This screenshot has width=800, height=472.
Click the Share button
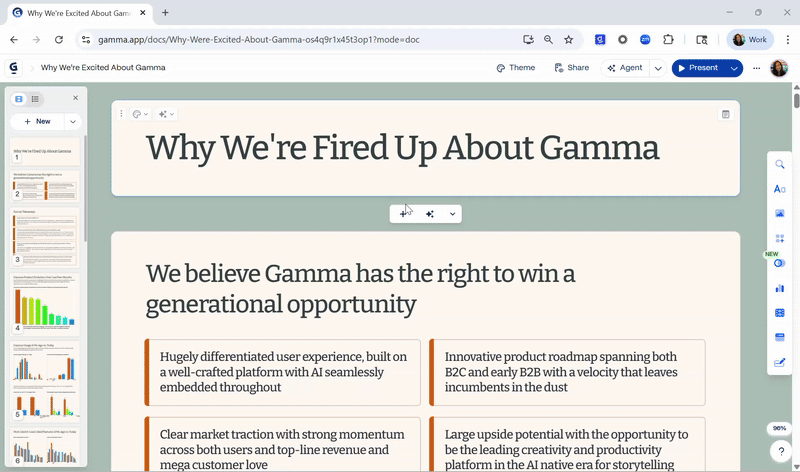(x=572, y=68)
